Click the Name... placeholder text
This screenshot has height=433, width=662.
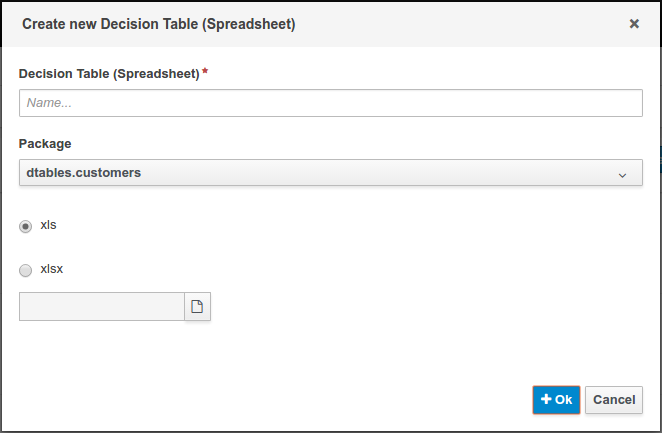[49, 103]
